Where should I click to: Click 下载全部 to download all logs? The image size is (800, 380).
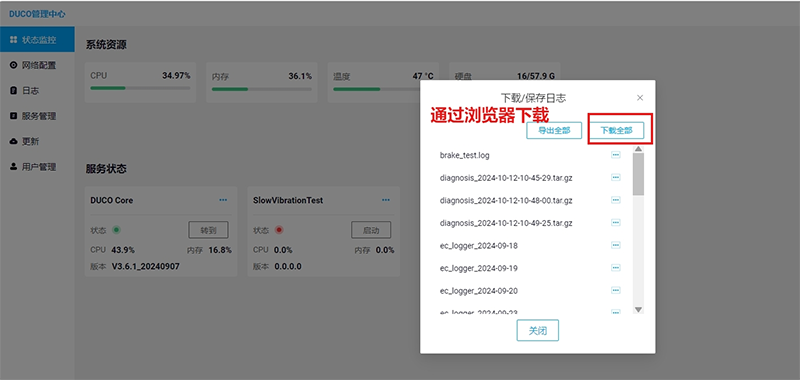pyautogui.click(x=616, y=130)
